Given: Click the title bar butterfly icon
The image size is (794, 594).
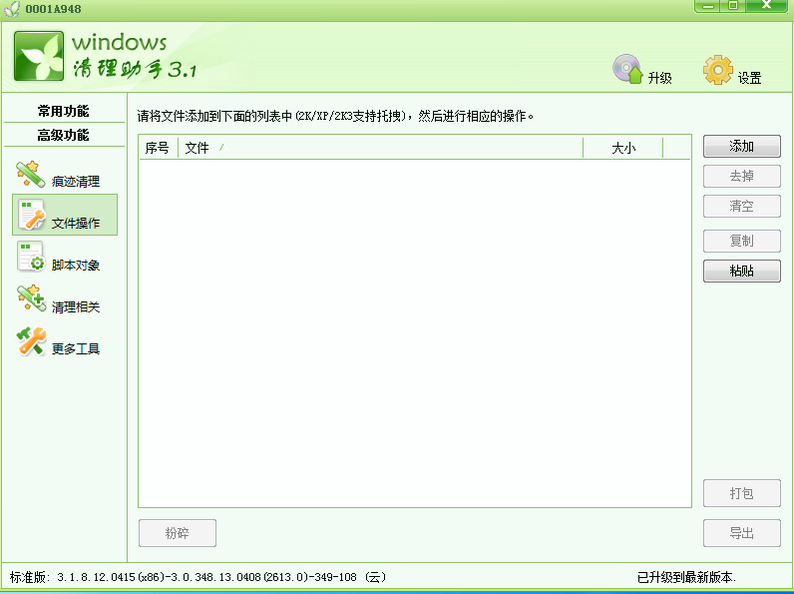Looking at the screenshot, I should coord(12,9).
